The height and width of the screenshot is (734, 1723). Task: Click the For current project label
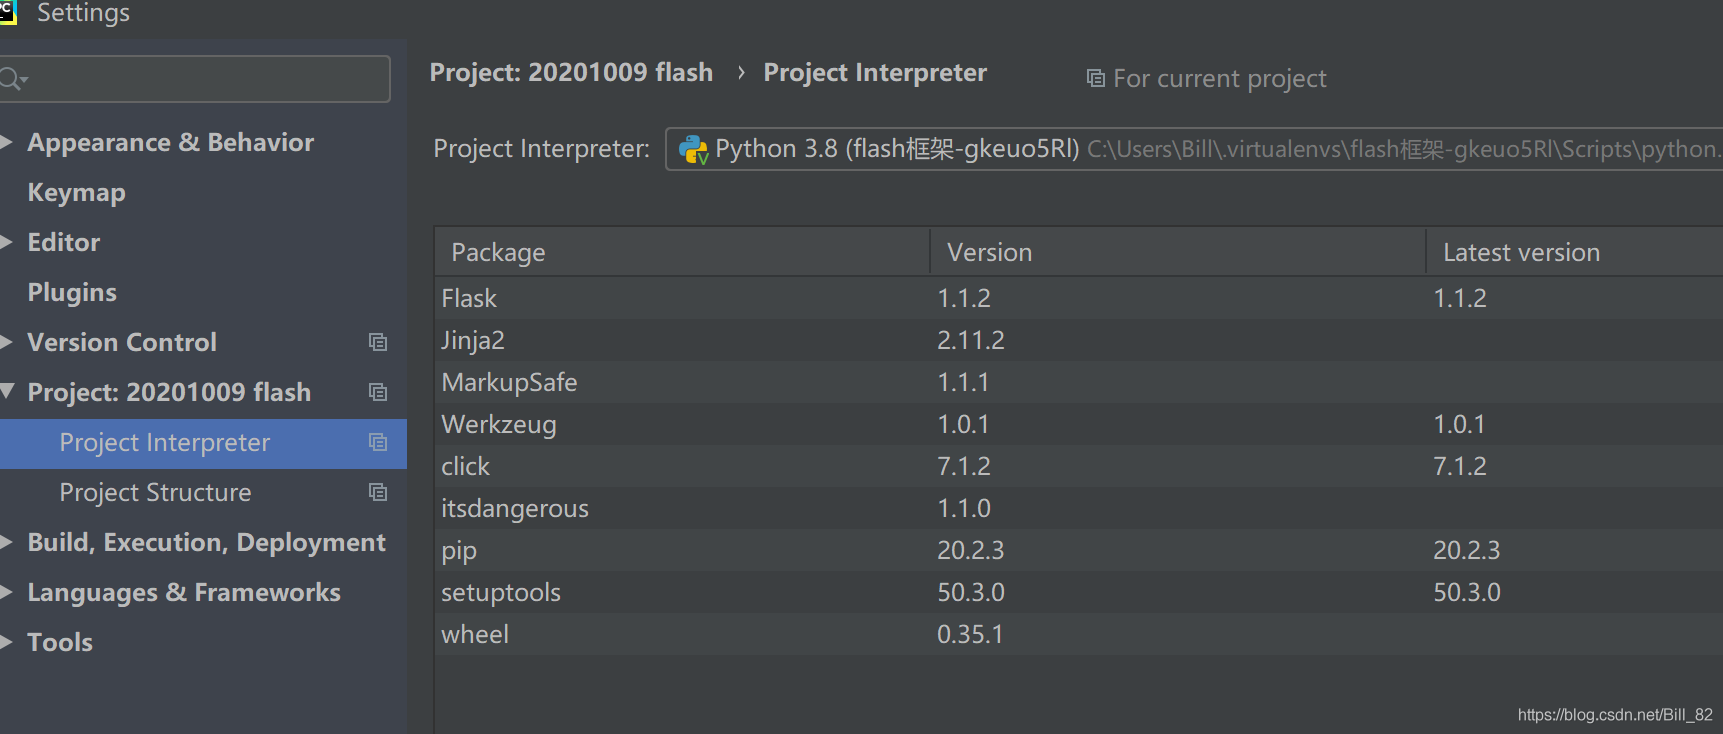pyautogui.click(x=1220, y=79)
